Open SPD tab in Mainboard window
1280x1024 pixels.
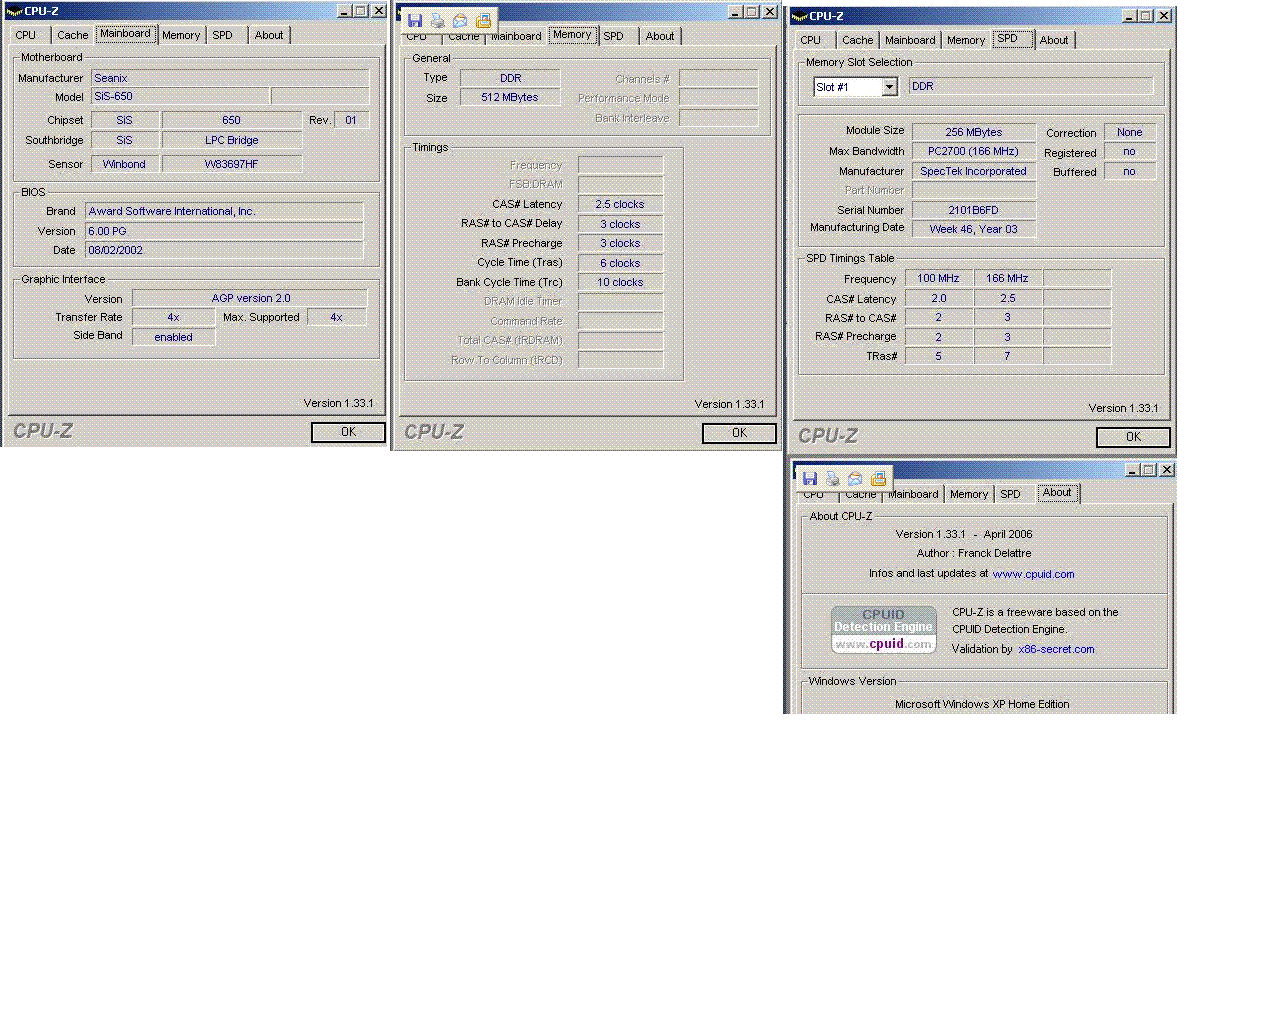223,35
